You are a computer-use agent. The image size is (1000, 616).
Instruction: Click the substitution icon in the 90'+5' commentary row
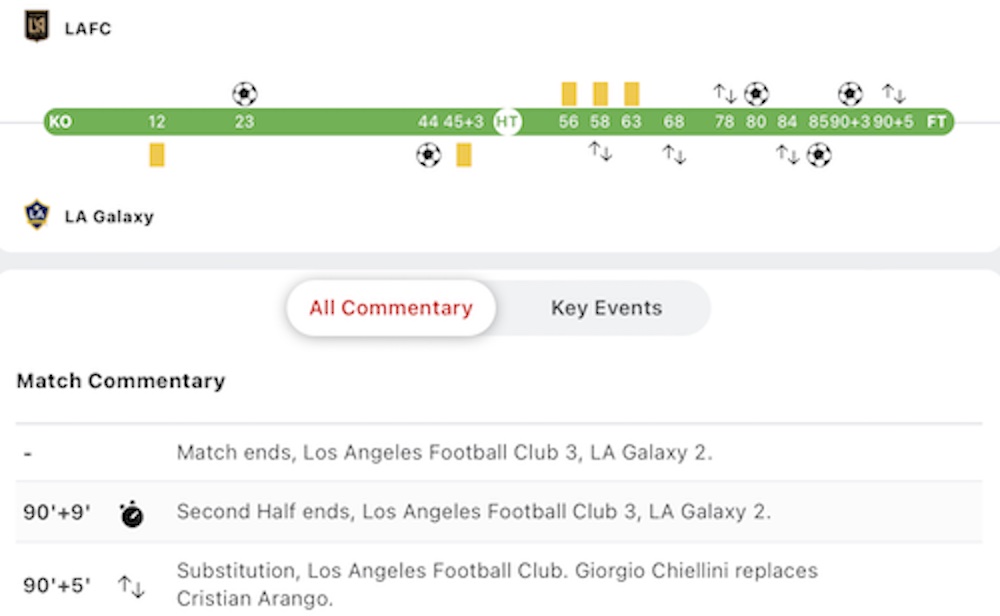(131, 585)
